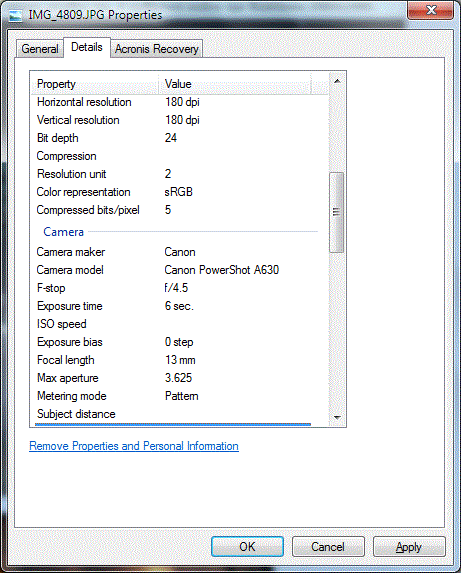This screenshot has width=461, height=573.
Task: Click the scroll up arrow in property list
Action: point(337,81)
